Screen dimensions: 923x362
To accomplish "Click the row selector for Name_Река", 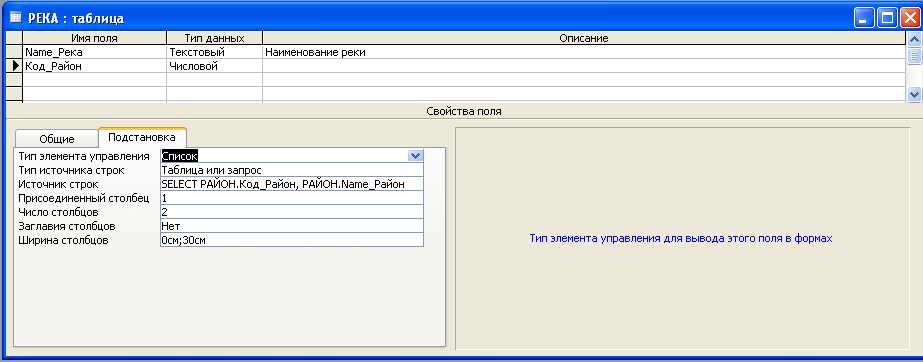I will point(14,52).
